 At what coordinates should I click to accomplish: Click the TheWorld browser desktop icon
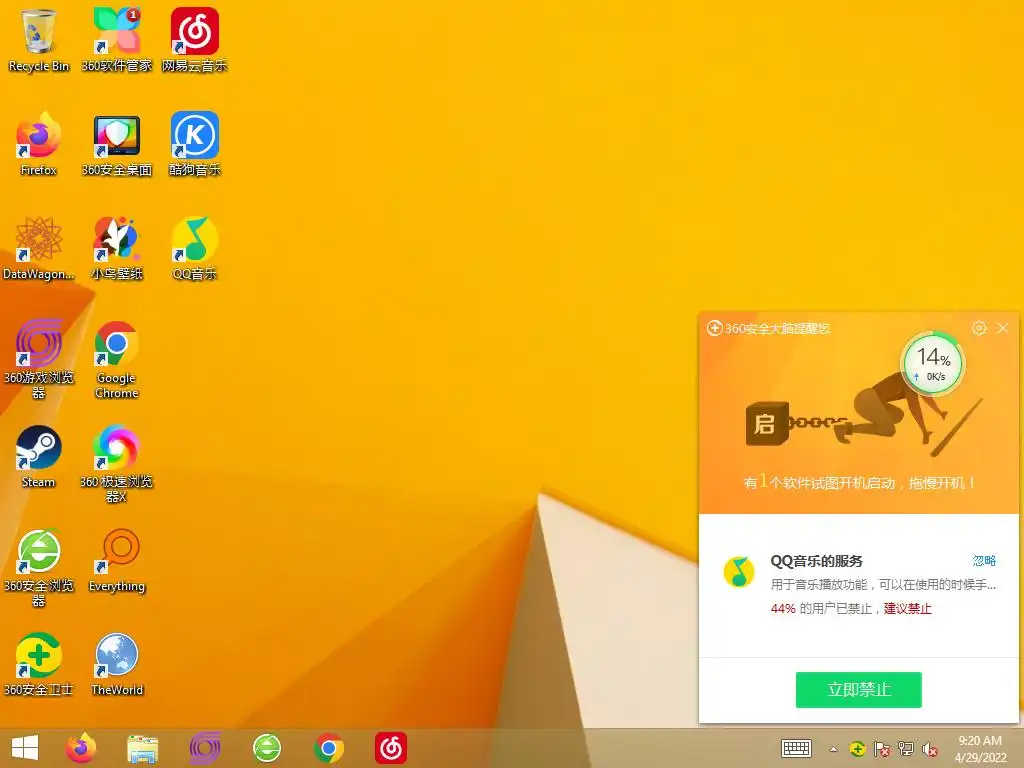[116, 664]
